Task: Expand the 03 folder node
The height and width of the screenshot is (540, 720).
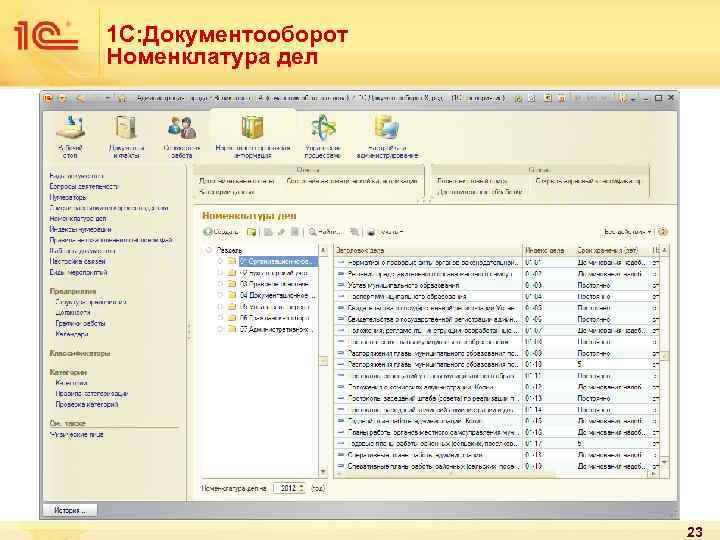Action: coord(220,284)
